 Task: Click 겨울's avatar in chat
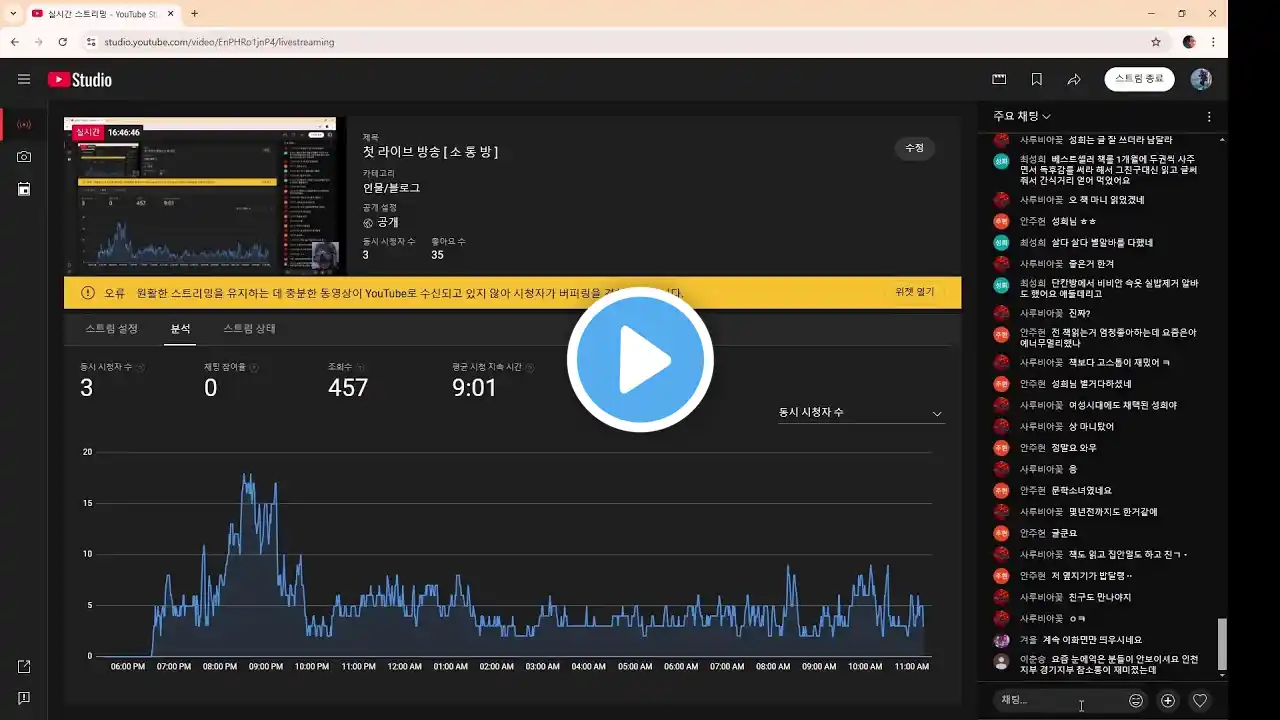1001,640
